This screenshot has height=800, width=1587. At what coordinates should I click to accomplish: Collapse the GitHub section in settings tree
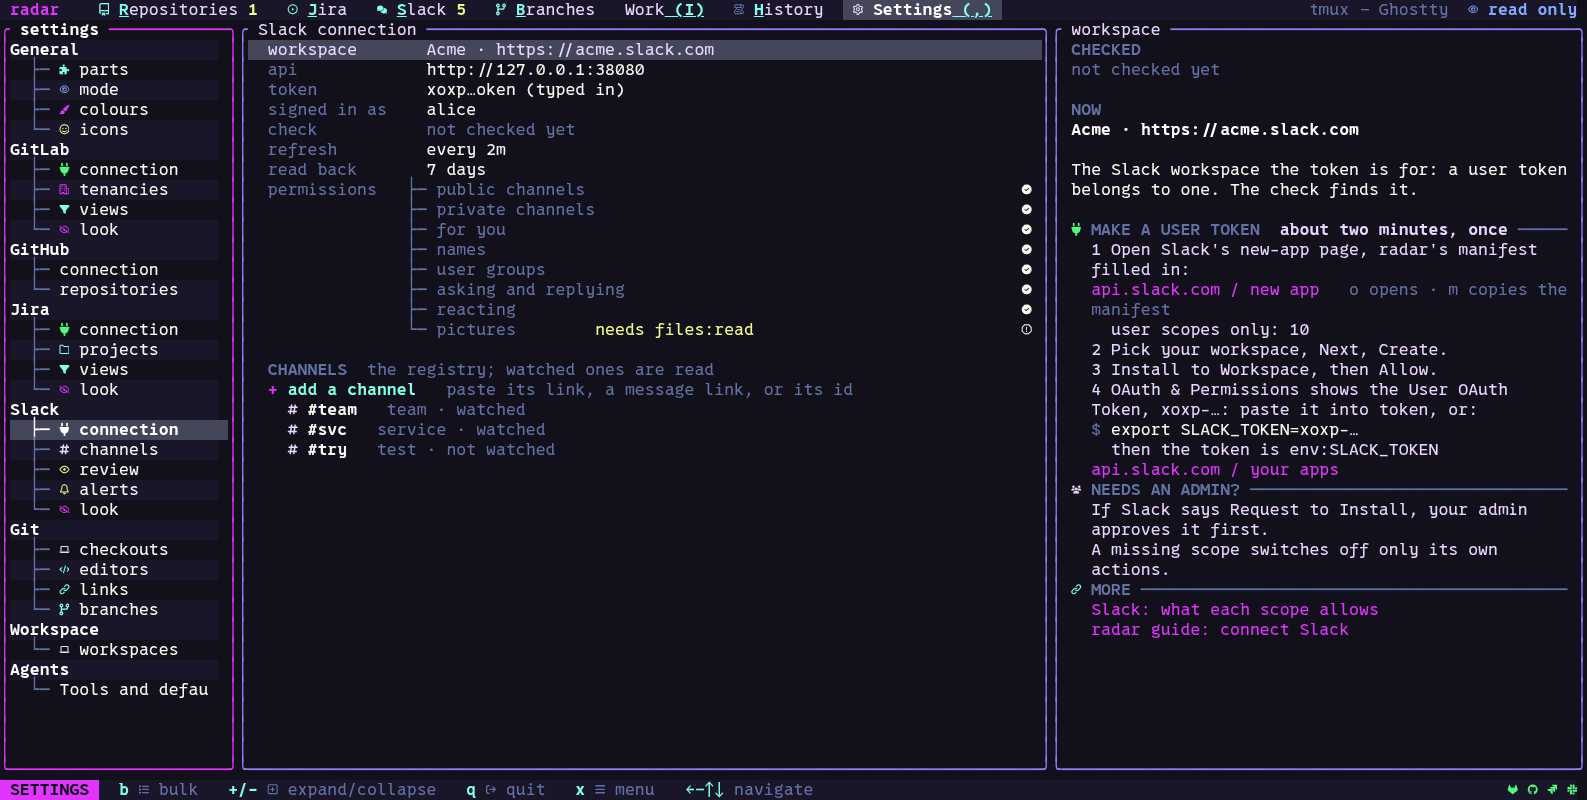click(x=40, y=250)
